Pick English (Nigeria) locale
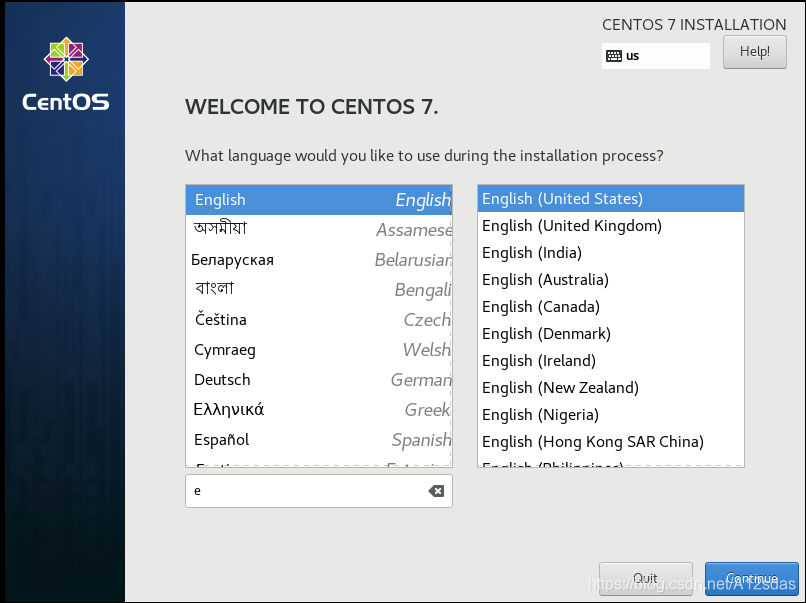The width and height of the screenshot is (806, 603). (611, 414)
